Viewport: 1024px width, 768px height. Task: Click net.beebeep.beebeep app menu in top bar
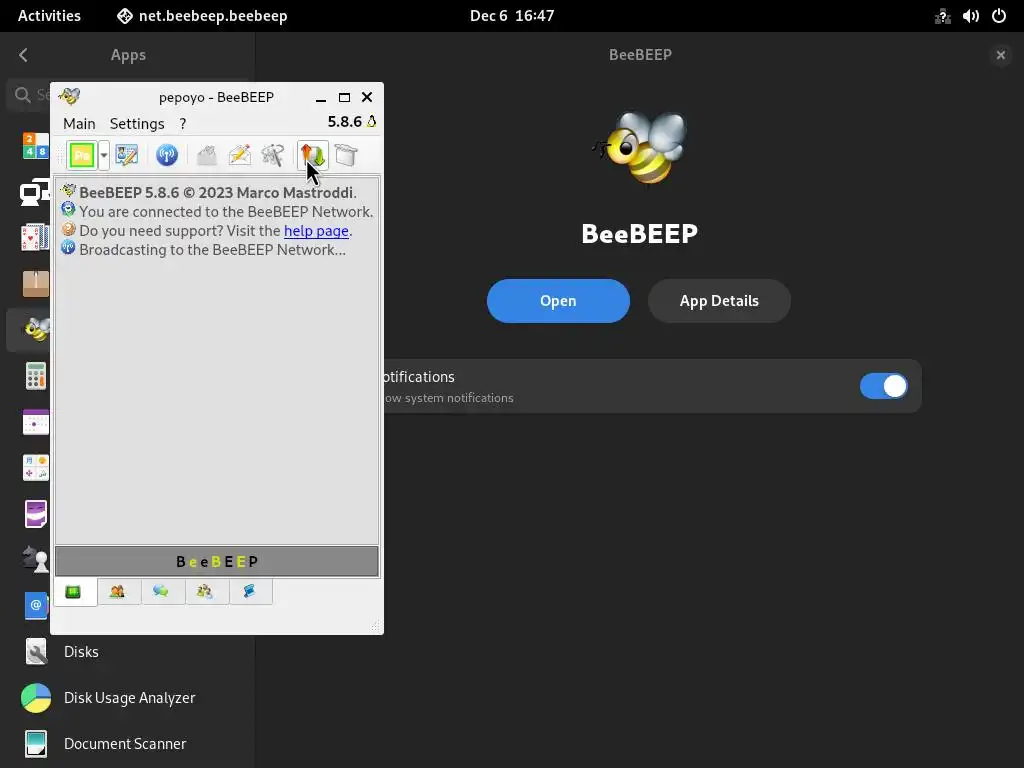coord(202,16)
